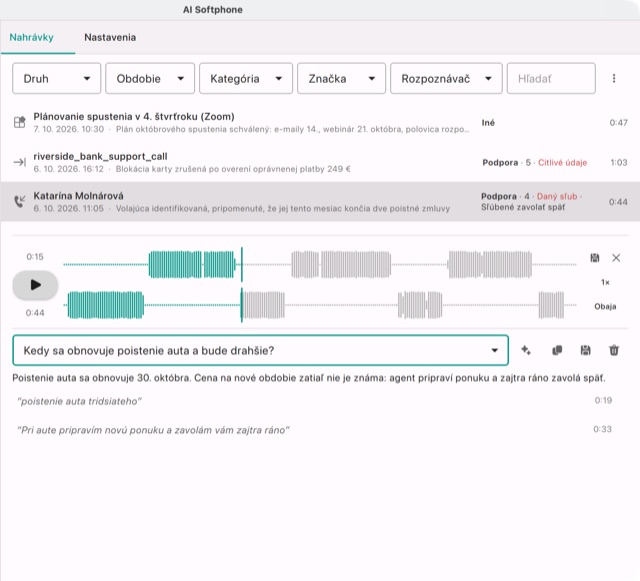Seek in the upper waveform track
The image size is (640, 581).
point(320,265)
